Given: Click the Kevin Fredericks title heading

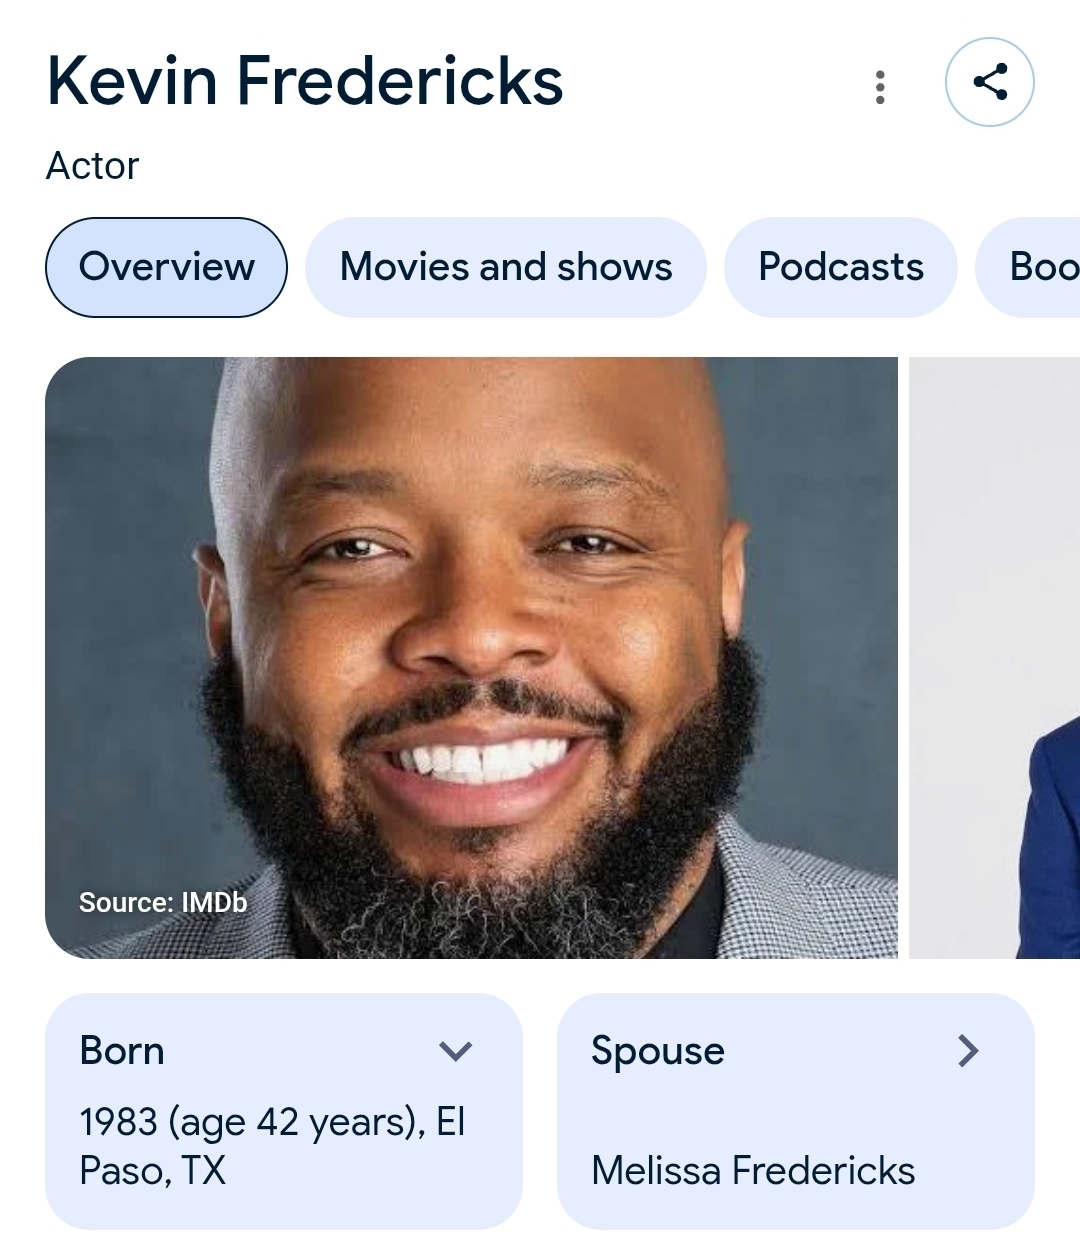Looking at the screenshot, I should (305, 81).
